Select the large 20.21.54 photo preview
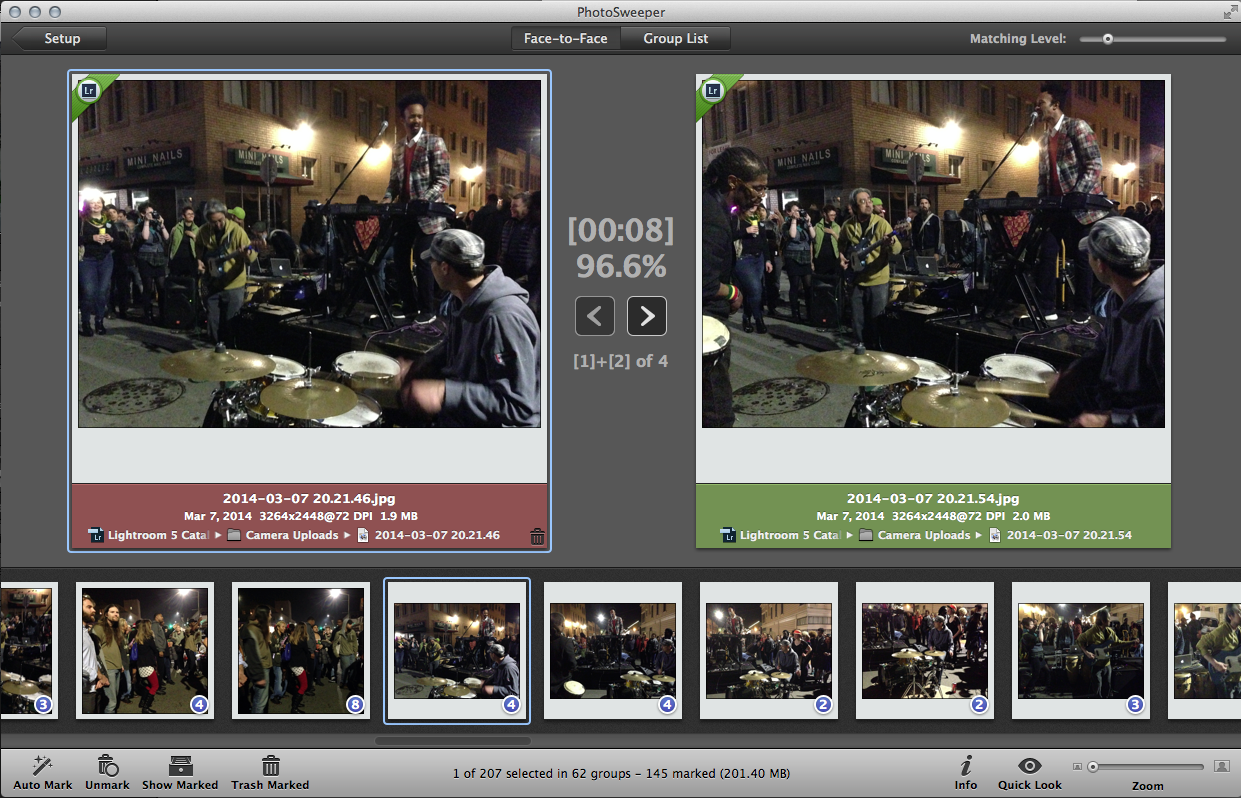This screenshot has width=1241, height=798. [933, 254]
